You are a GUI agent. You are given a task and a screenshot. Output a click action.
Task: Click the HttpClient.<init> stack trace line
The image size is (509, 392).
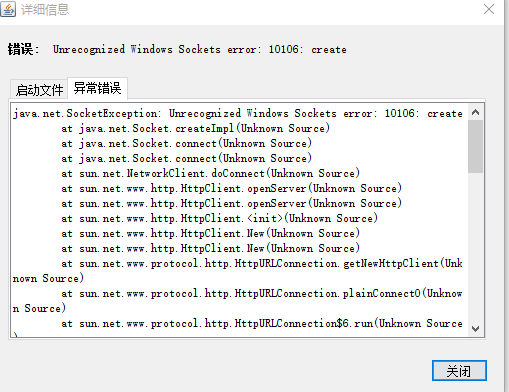pyautogui.click(x=220, y=219)
